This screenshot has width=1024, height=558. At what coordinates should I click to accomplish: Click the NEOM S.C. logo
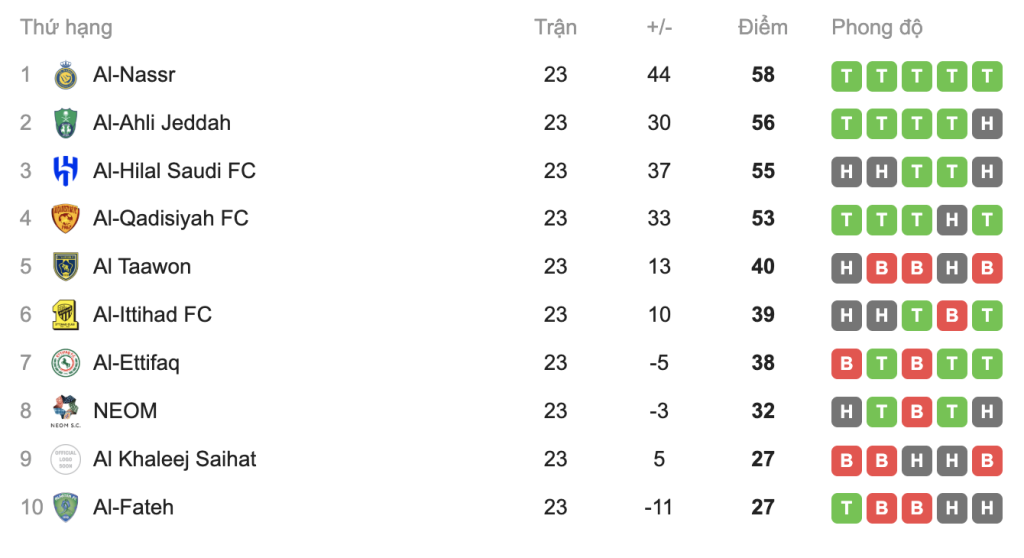(x=65, y=411)
